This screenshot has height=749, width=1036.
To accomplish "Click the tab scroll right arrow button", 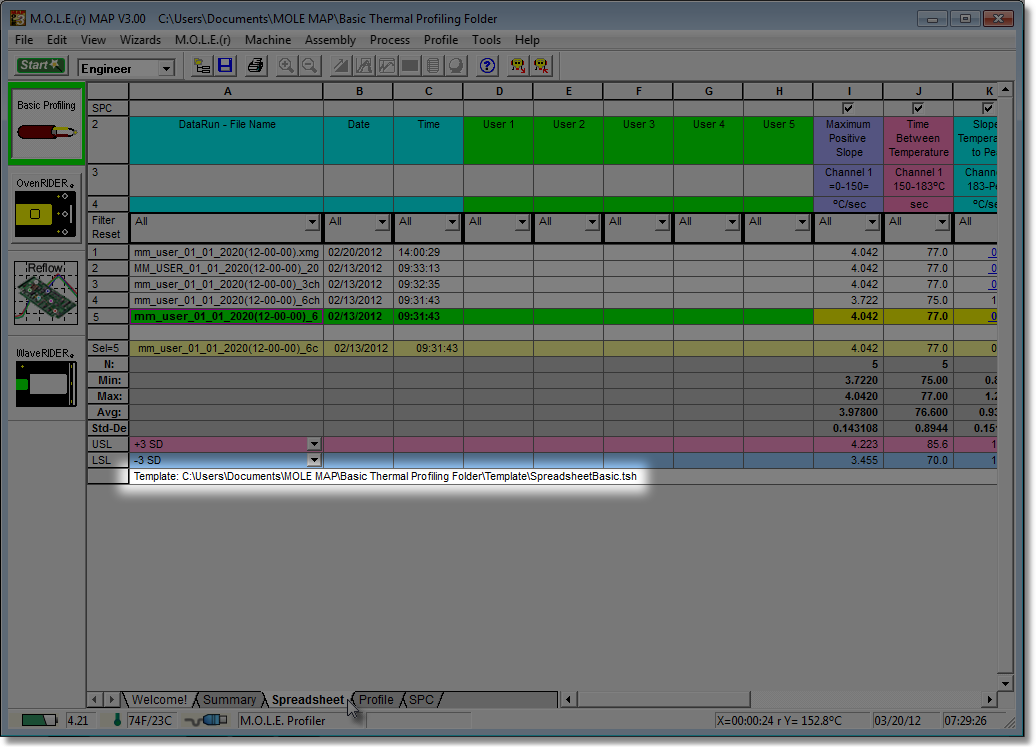I will (112, 699).
